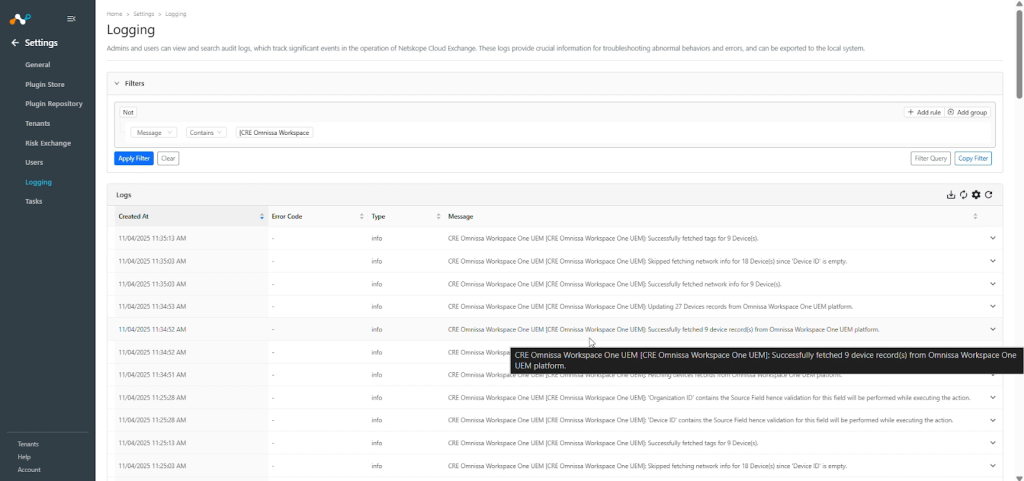The image size is (1024, 481).
Task: Toggle auto-refresh with the sync arrows icon
Action: pos(963,194)
